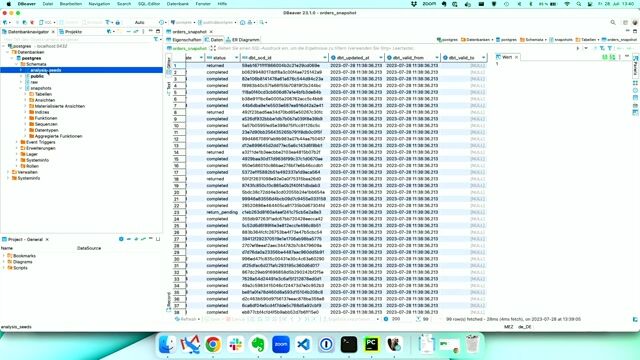This screenshot has width=640, height=360.
Task: Switch to the ER Diagramm tab
Action: point(243,40)
